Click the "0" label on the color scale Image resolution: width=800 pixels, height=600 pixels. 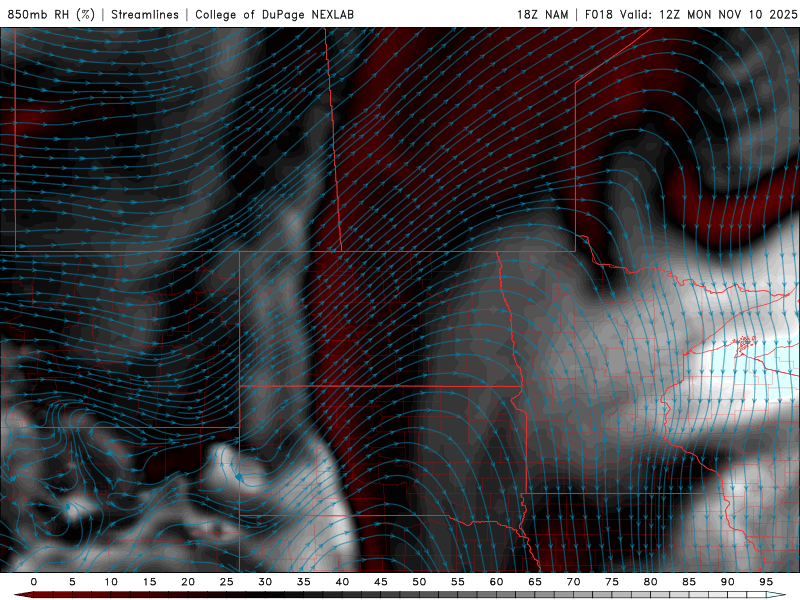tap(34, 582)
